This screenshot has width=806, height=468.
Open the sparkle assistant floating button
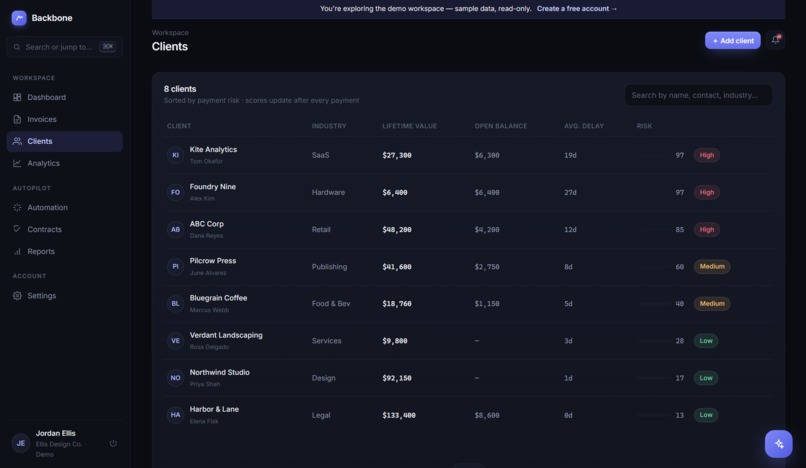[x=778, y=444]
